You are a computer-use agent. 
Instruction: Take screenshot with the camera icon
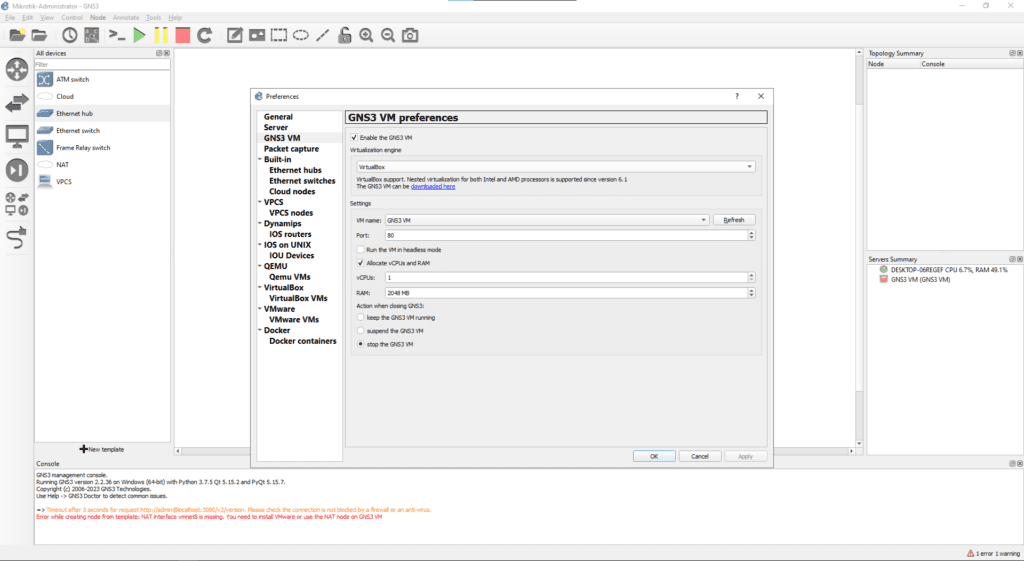point(410,35)
